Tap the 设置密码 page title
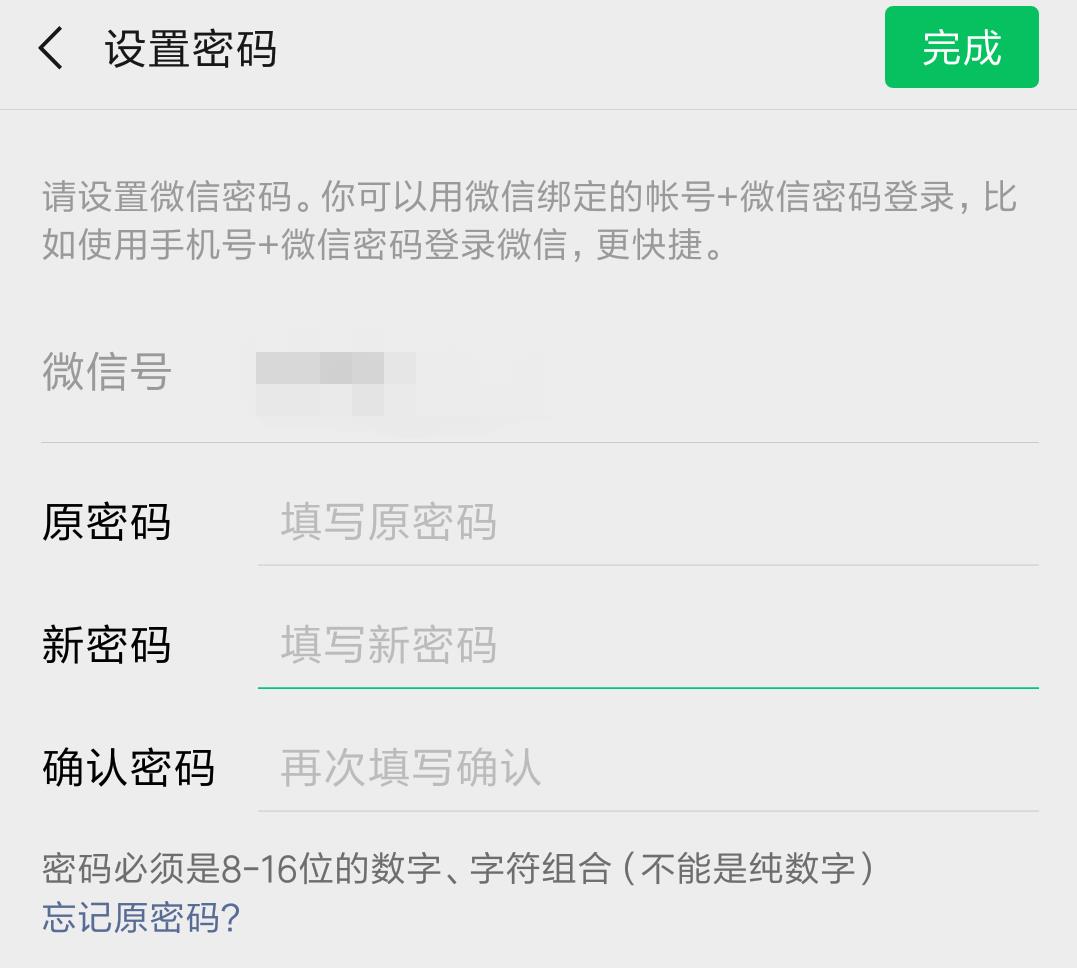 click(190, 49)
